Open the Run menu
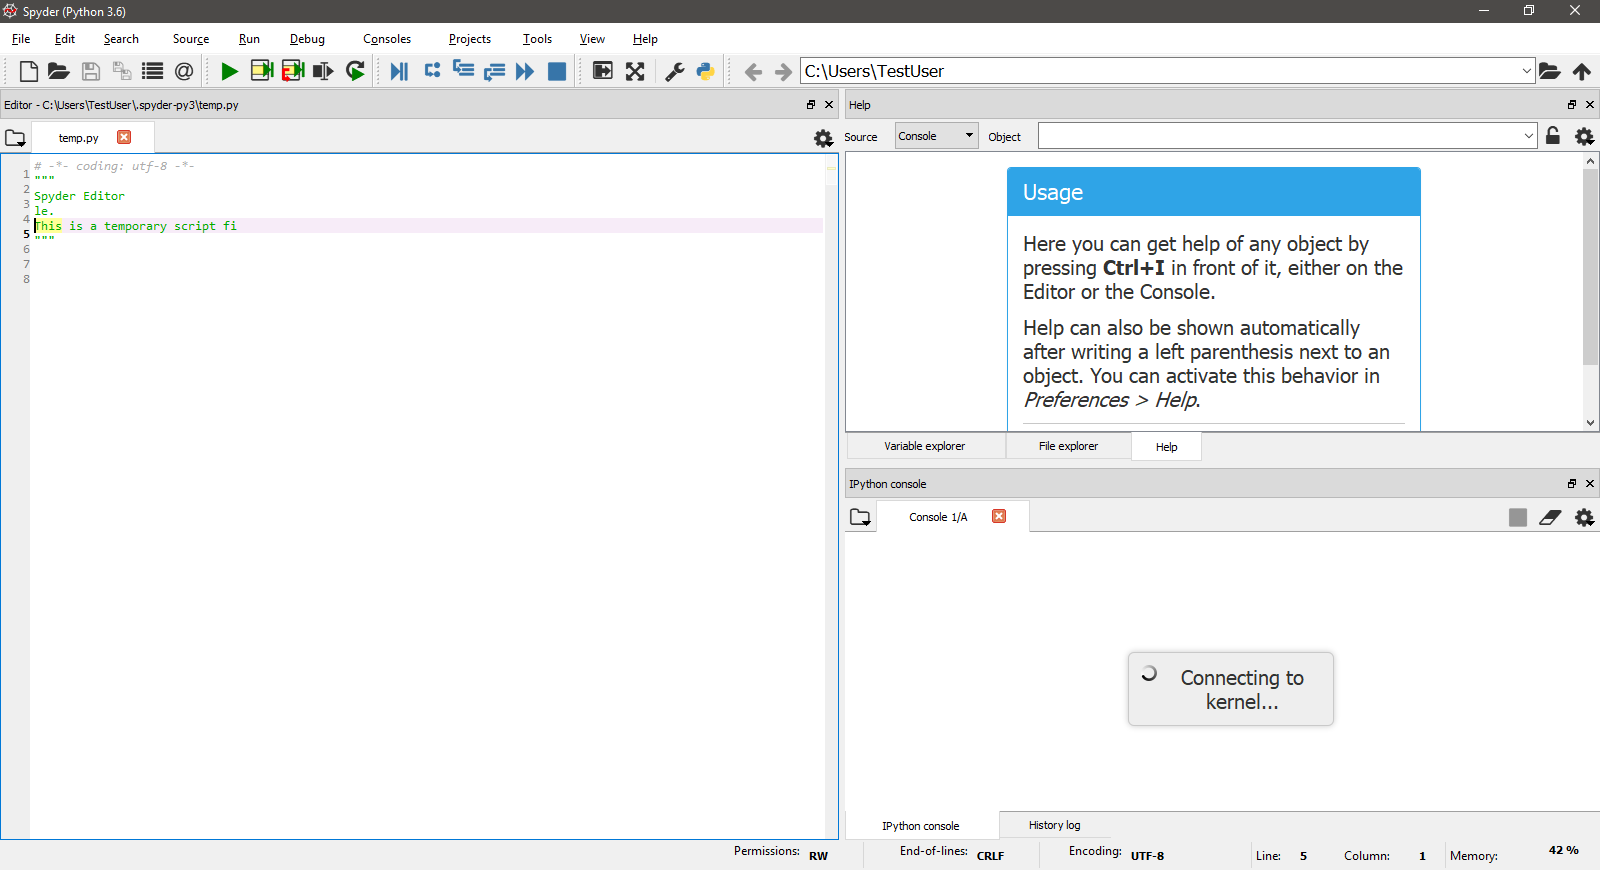Viewport: 1600px width, 870px height. click(249, 39)
